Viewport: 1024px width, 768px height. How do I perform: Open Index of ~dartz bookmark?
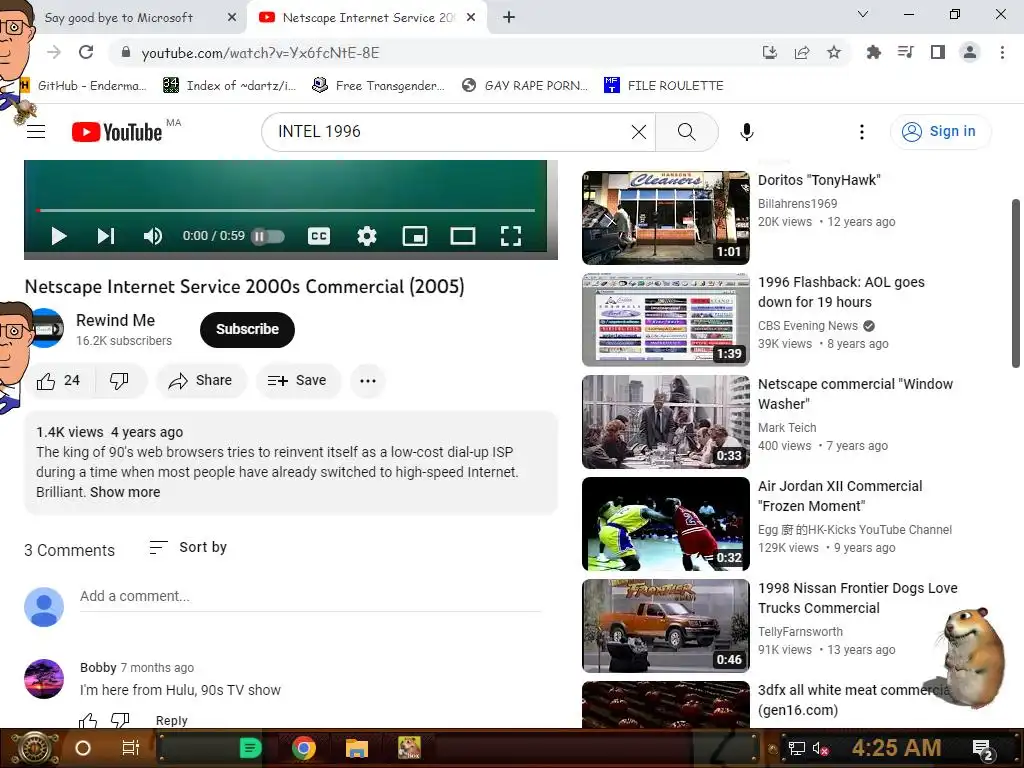[x=229, y=86]
